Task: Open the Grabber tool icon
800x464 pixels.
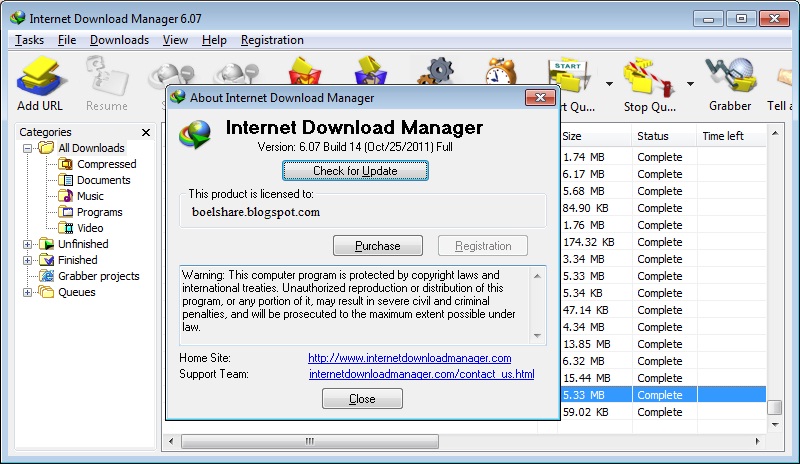Action: [x=730, y=76]
